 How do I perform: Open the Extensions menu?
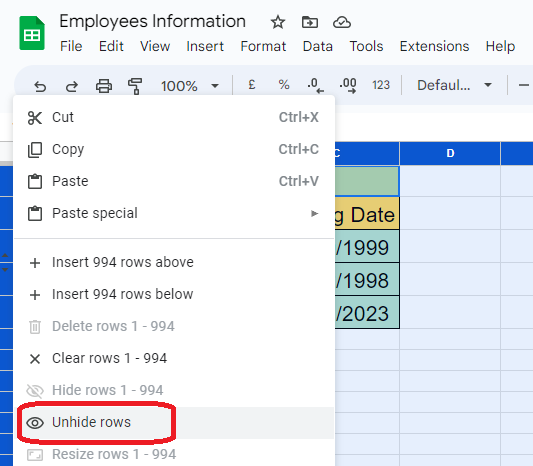point(434,46)
